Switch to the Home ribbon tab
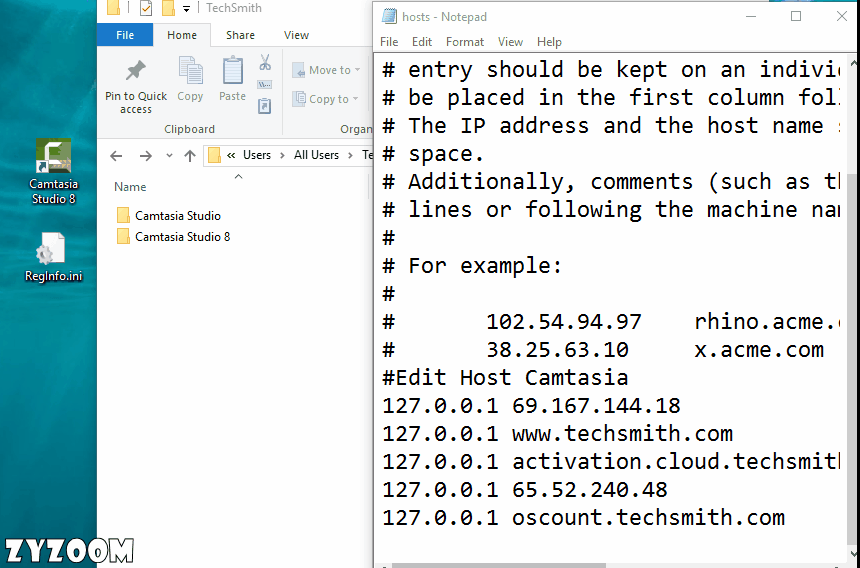 [182, 35]
